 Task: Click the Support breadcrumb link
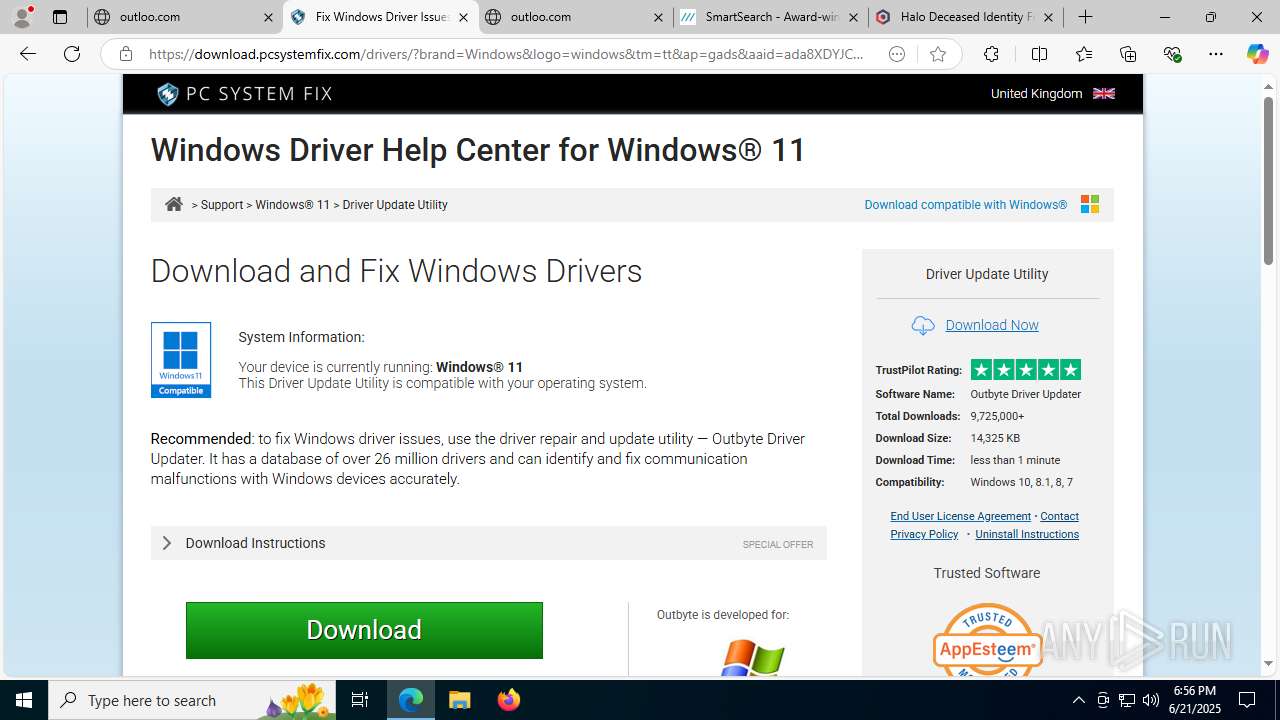[x=222, y=205]
